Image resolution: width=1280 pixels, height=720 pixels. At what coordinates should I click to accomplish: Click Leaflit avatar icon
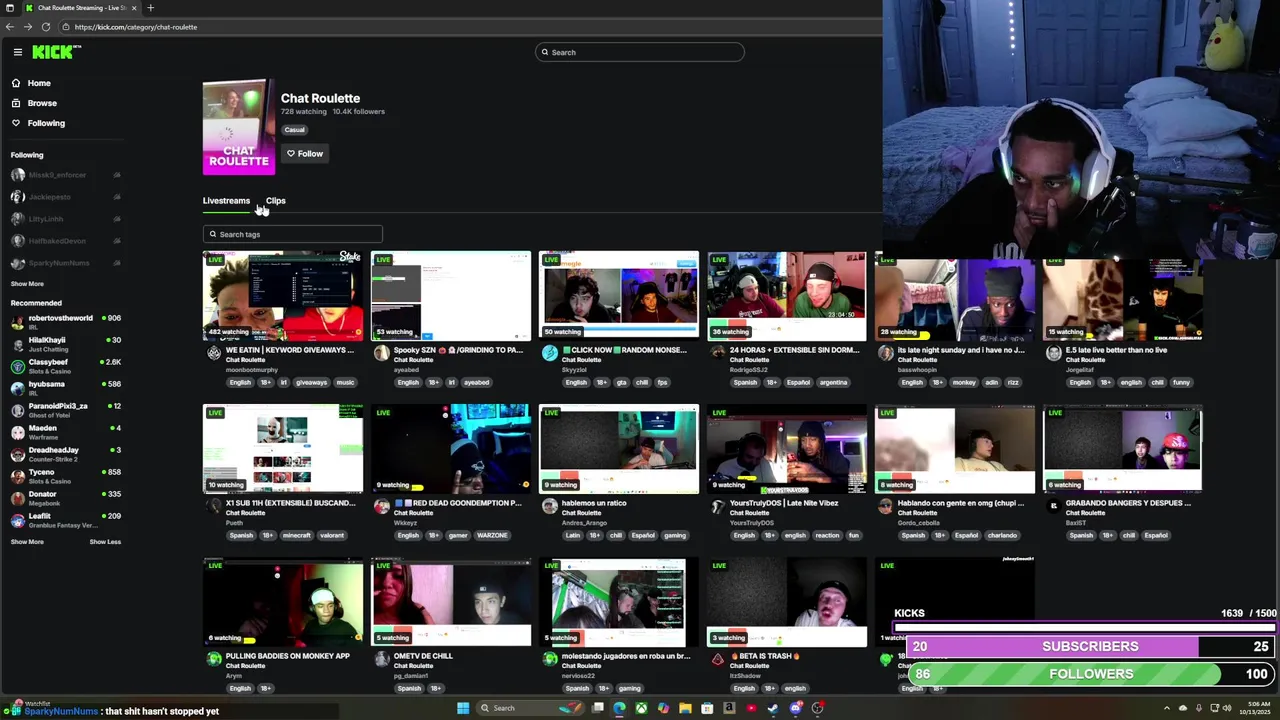(18, 520)
